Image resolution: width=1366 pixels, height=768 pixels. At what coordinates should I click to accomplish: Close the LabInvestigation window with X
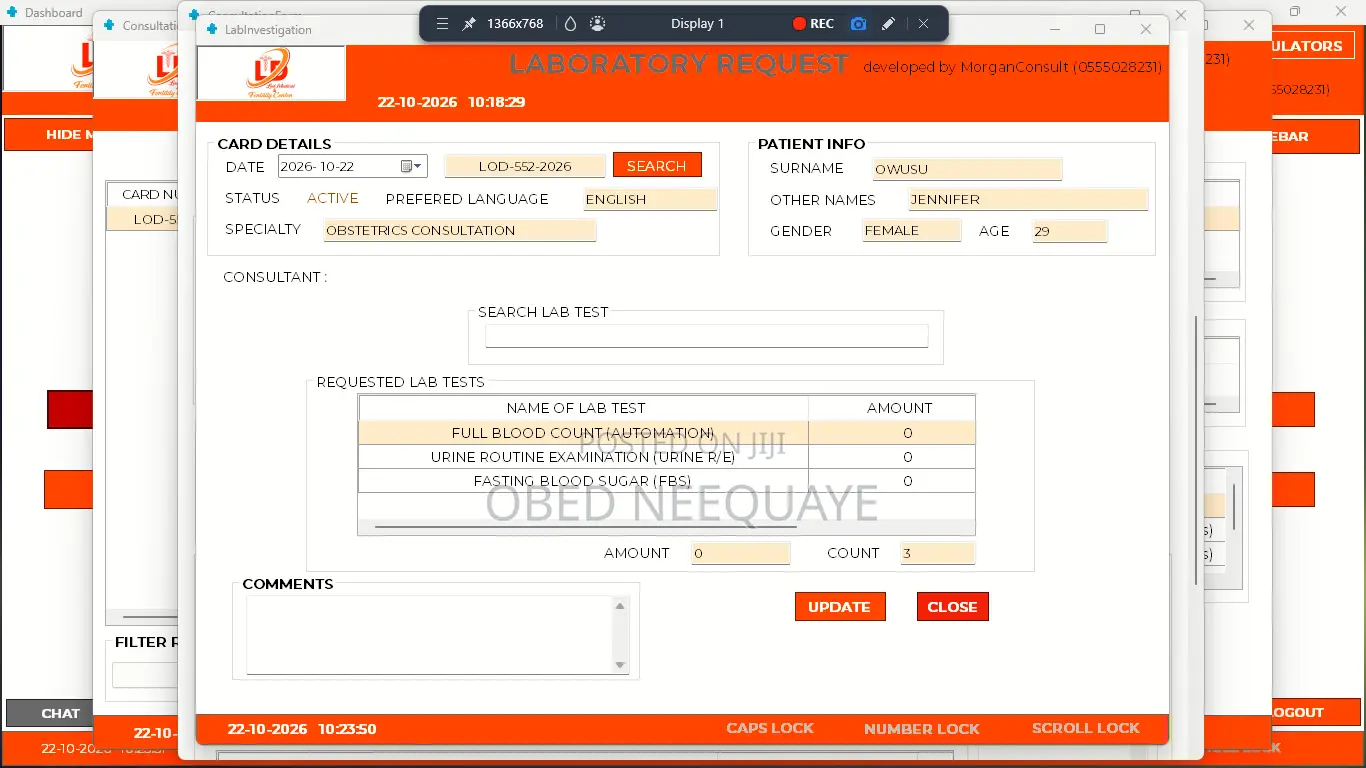coord(1146,29)
